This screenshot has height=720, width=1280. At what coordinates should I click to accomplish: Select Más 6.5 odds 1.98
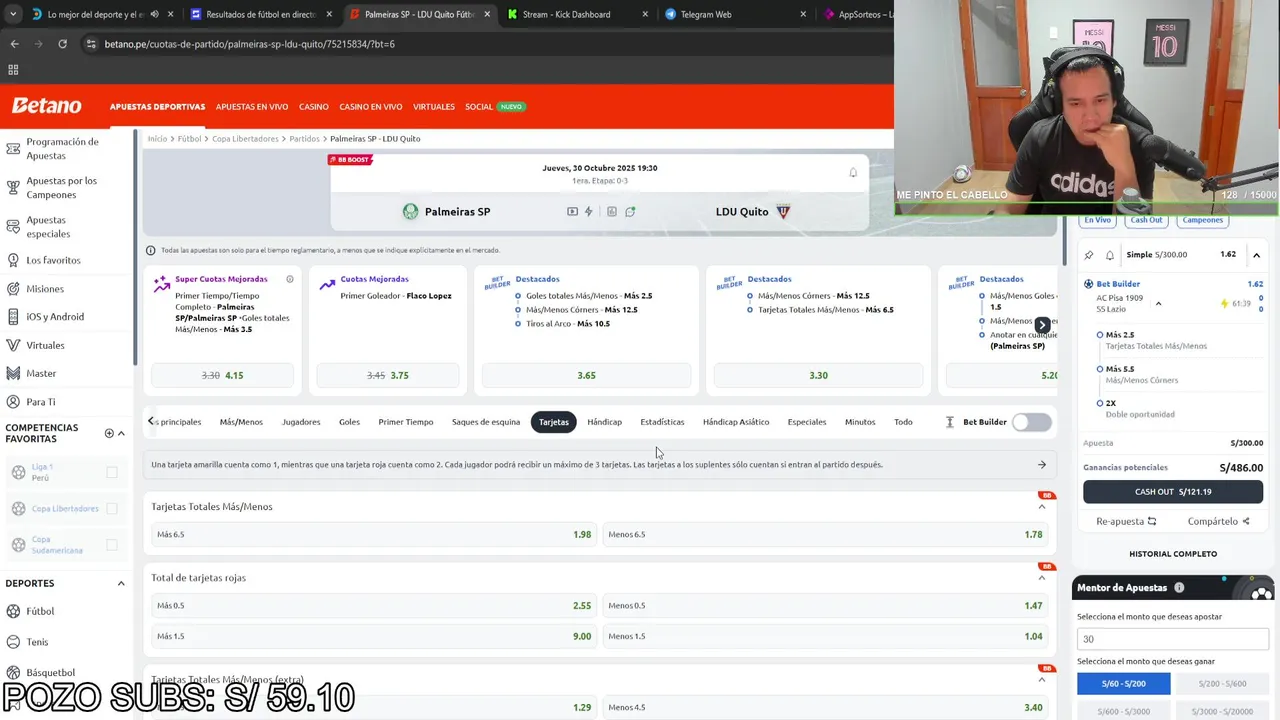tap(373, 535)
